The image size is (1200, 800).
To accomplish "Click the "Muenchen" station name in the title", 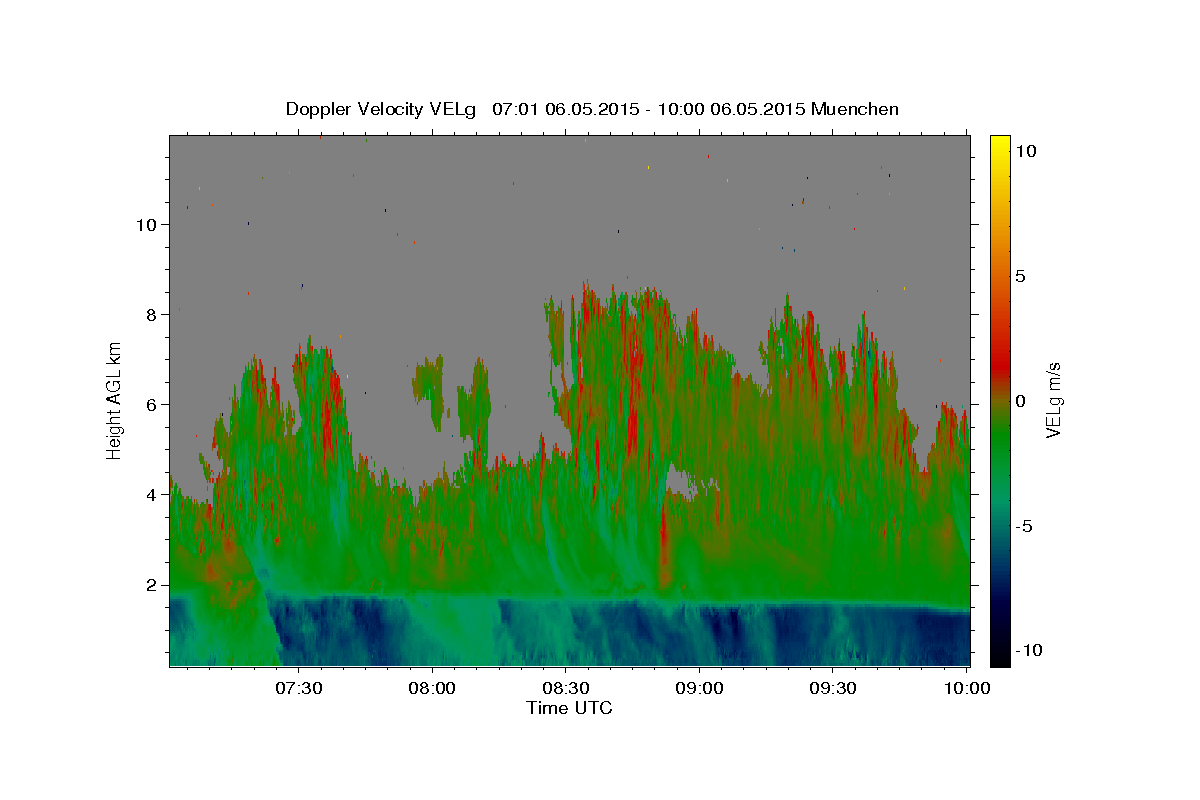I will (855, 109).
